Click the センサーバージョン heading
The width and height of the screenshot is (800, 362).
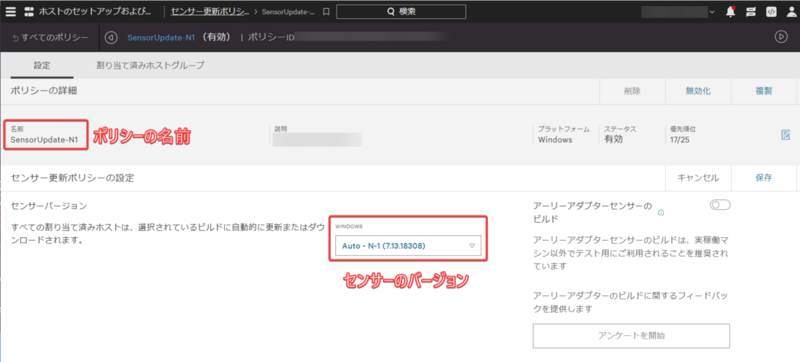(49, 206)
